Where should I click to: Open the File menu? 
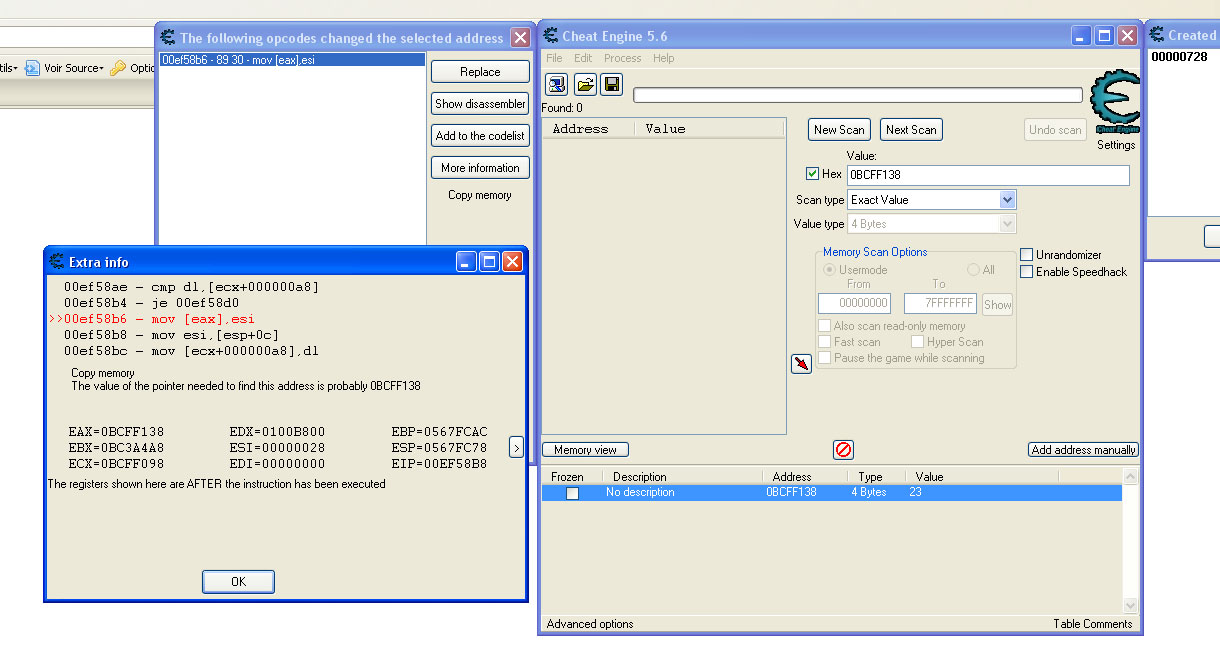[554, 58]
